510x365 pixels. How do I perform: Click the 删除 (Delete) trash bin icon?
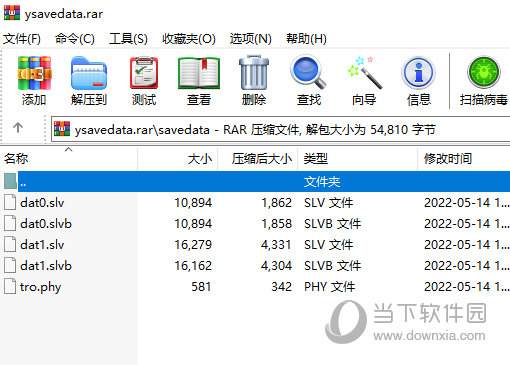pyautogui.click(x=254, y=72)
